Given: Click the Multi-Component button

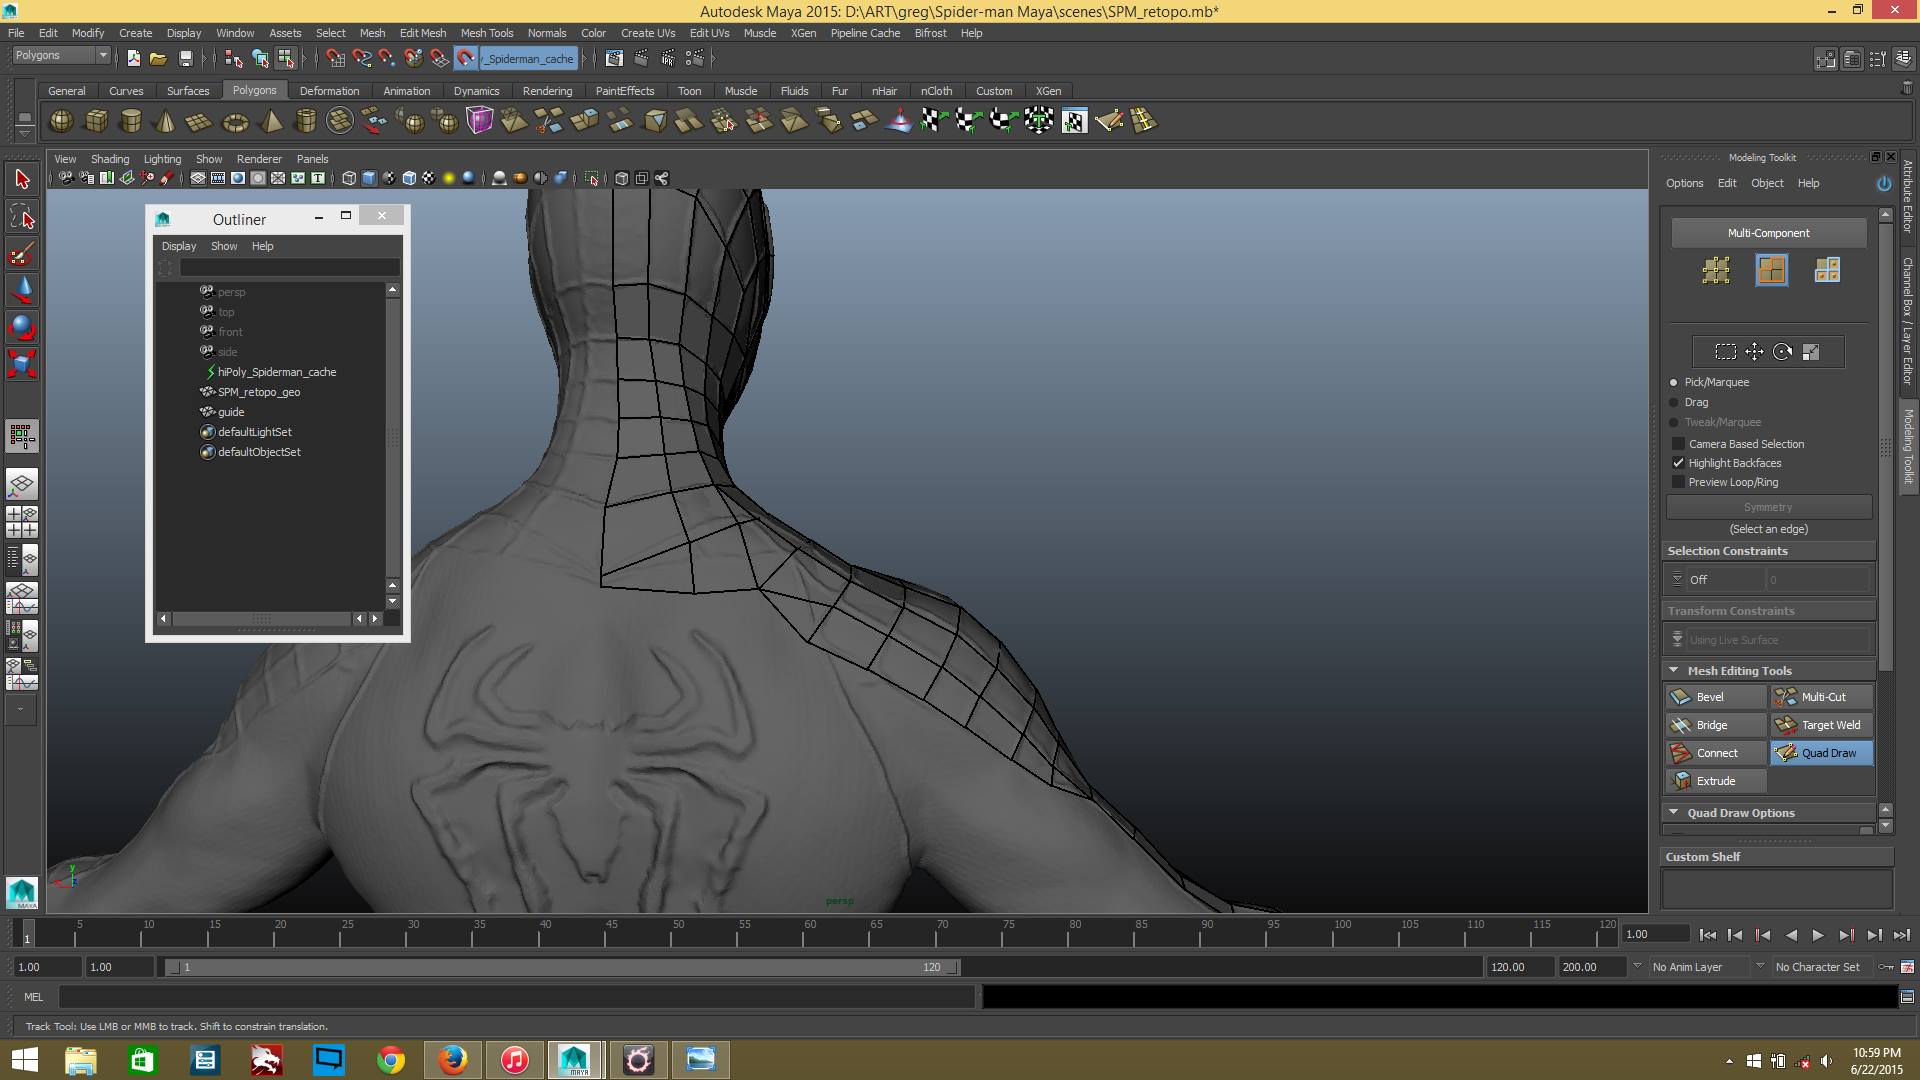Looking at the screenshot, I should click(x=1768, y=233).
